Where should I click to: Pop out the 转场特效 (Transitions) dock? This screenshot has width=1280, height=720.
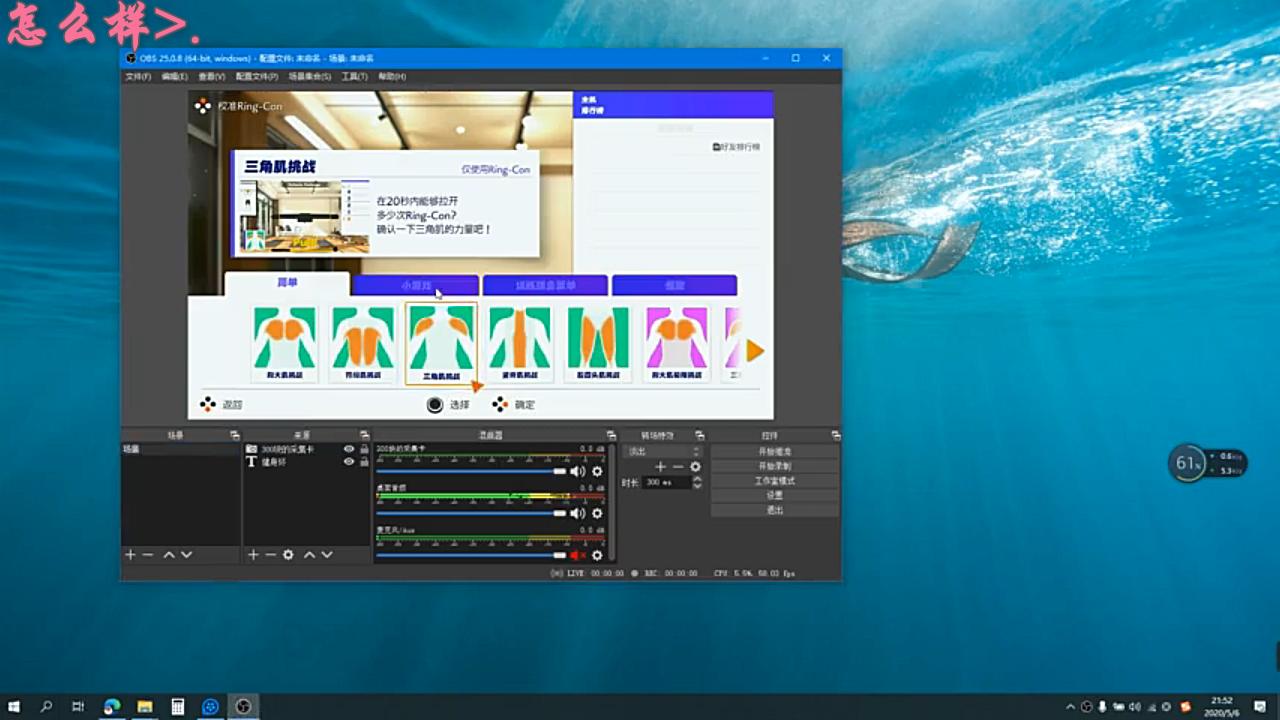coord(700,436)
